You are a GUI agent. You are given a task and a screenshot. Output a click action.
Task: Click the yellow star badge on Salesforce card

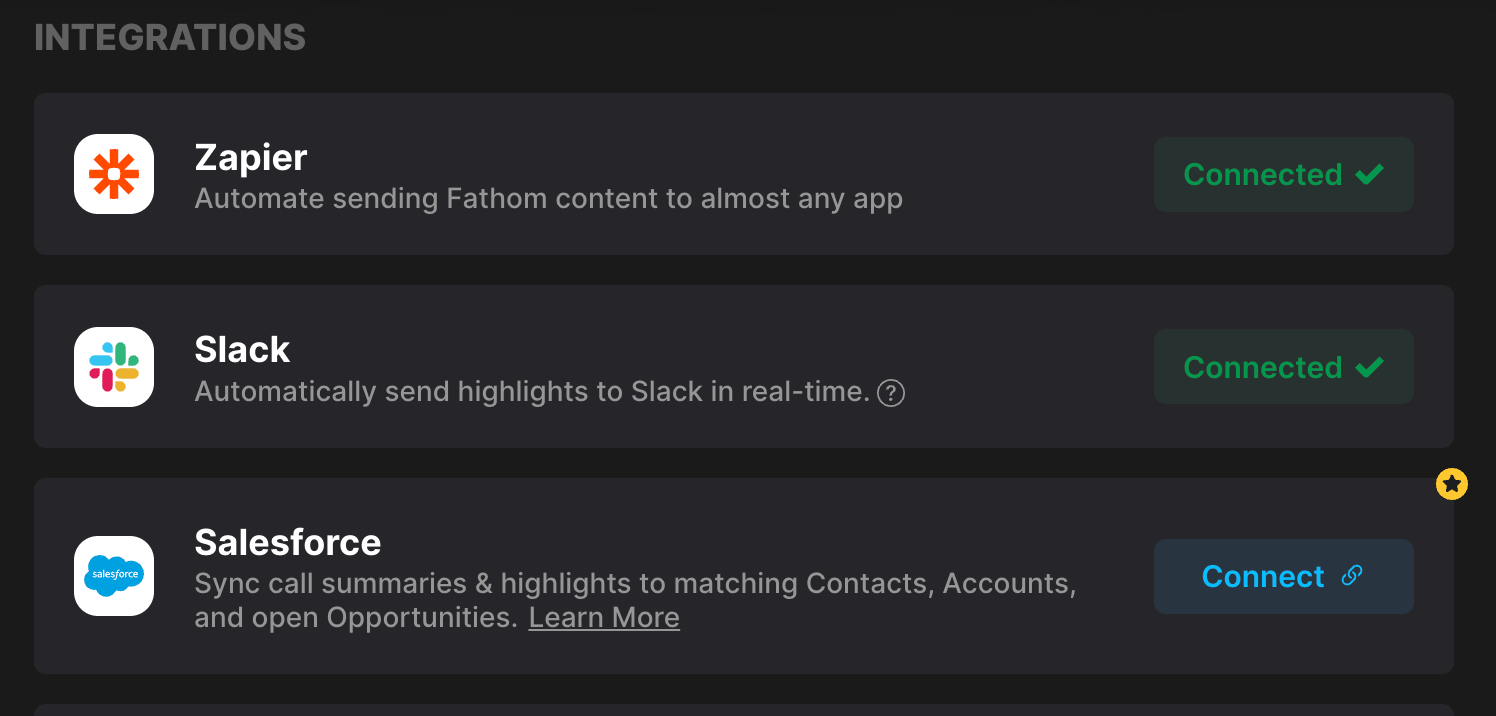[1451, 485]
